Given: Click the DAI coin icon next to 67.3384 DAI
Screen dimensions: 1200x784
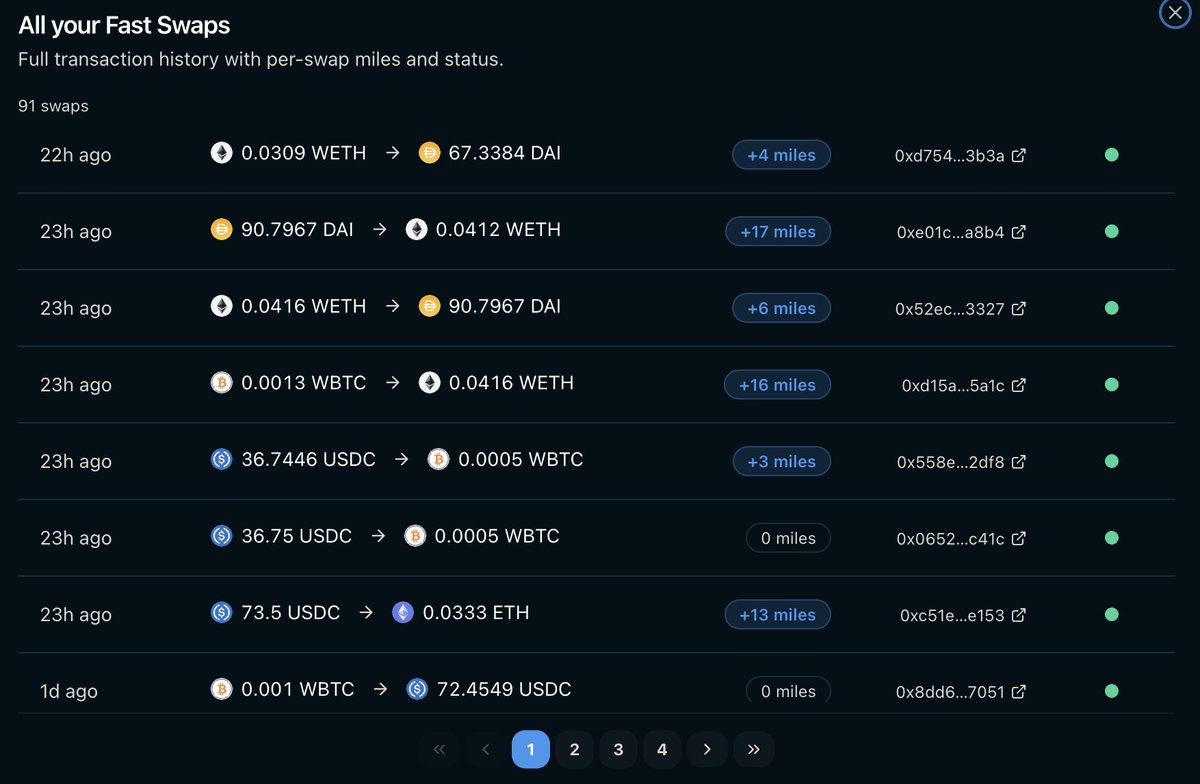Looking at the screenshot, I should click(429, 154).
